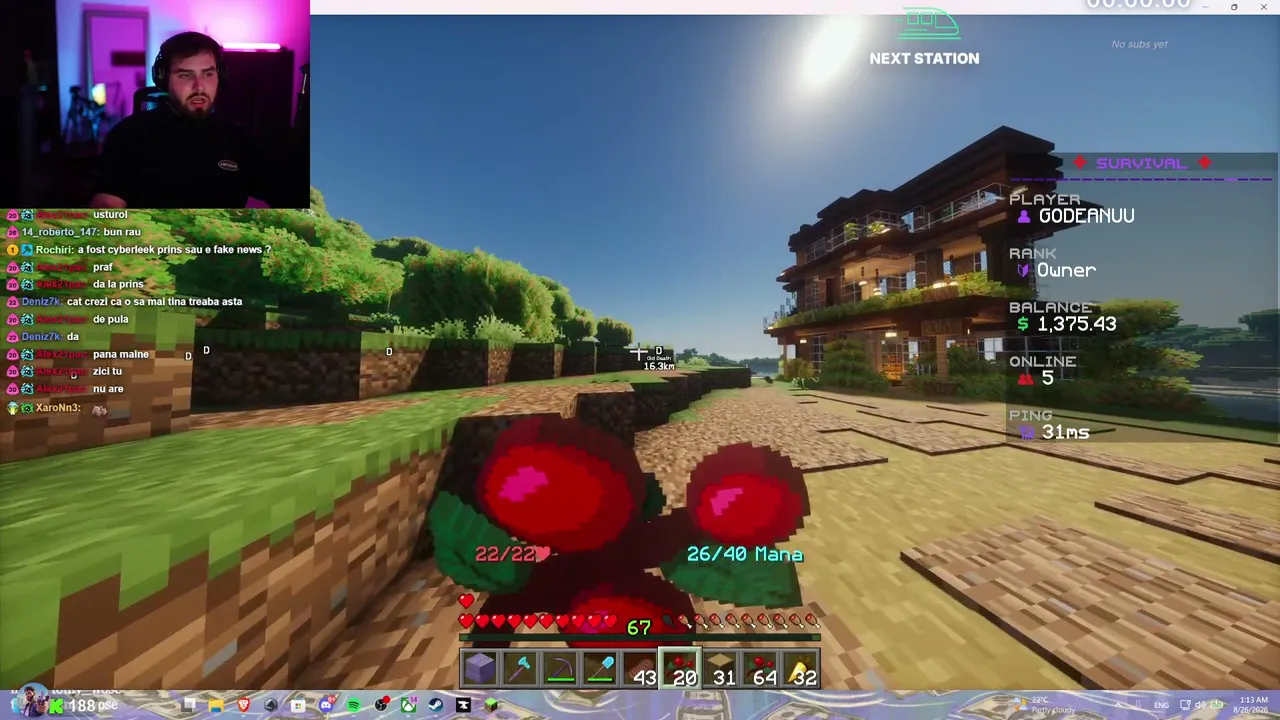This screenshot has height=720, width=1280.
Task: Open Steam from the taskbar
Action: pos(436,706)
